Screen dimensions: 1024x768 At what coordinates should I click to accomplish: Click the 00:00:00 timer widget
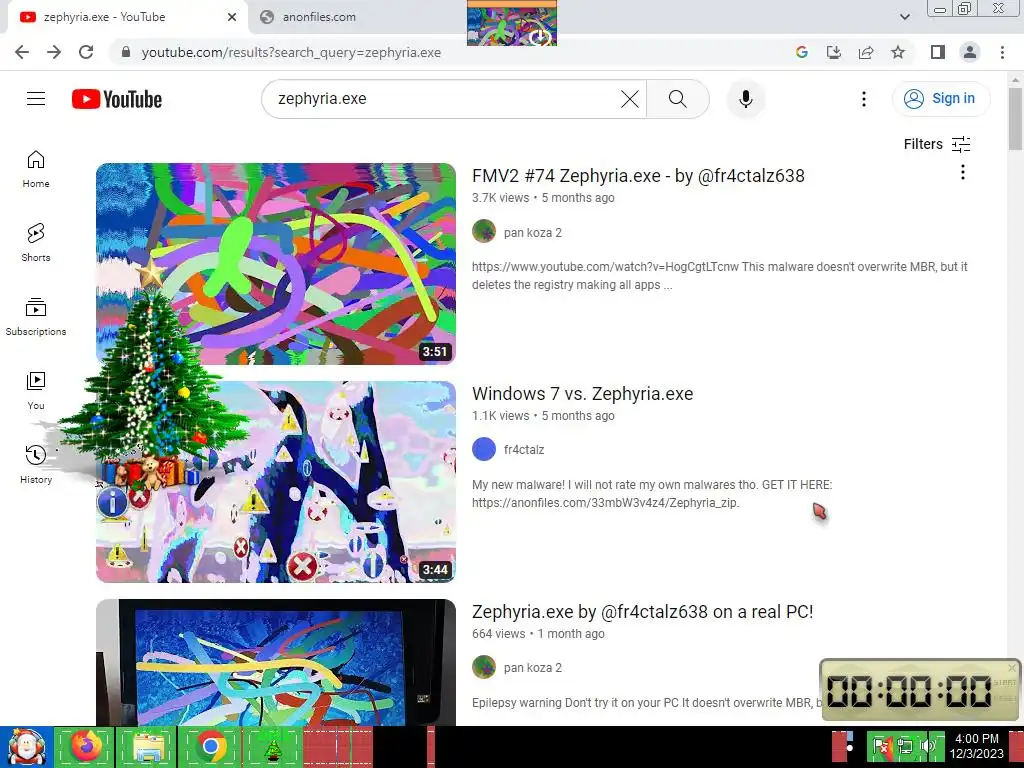click(x=920, y=690)
